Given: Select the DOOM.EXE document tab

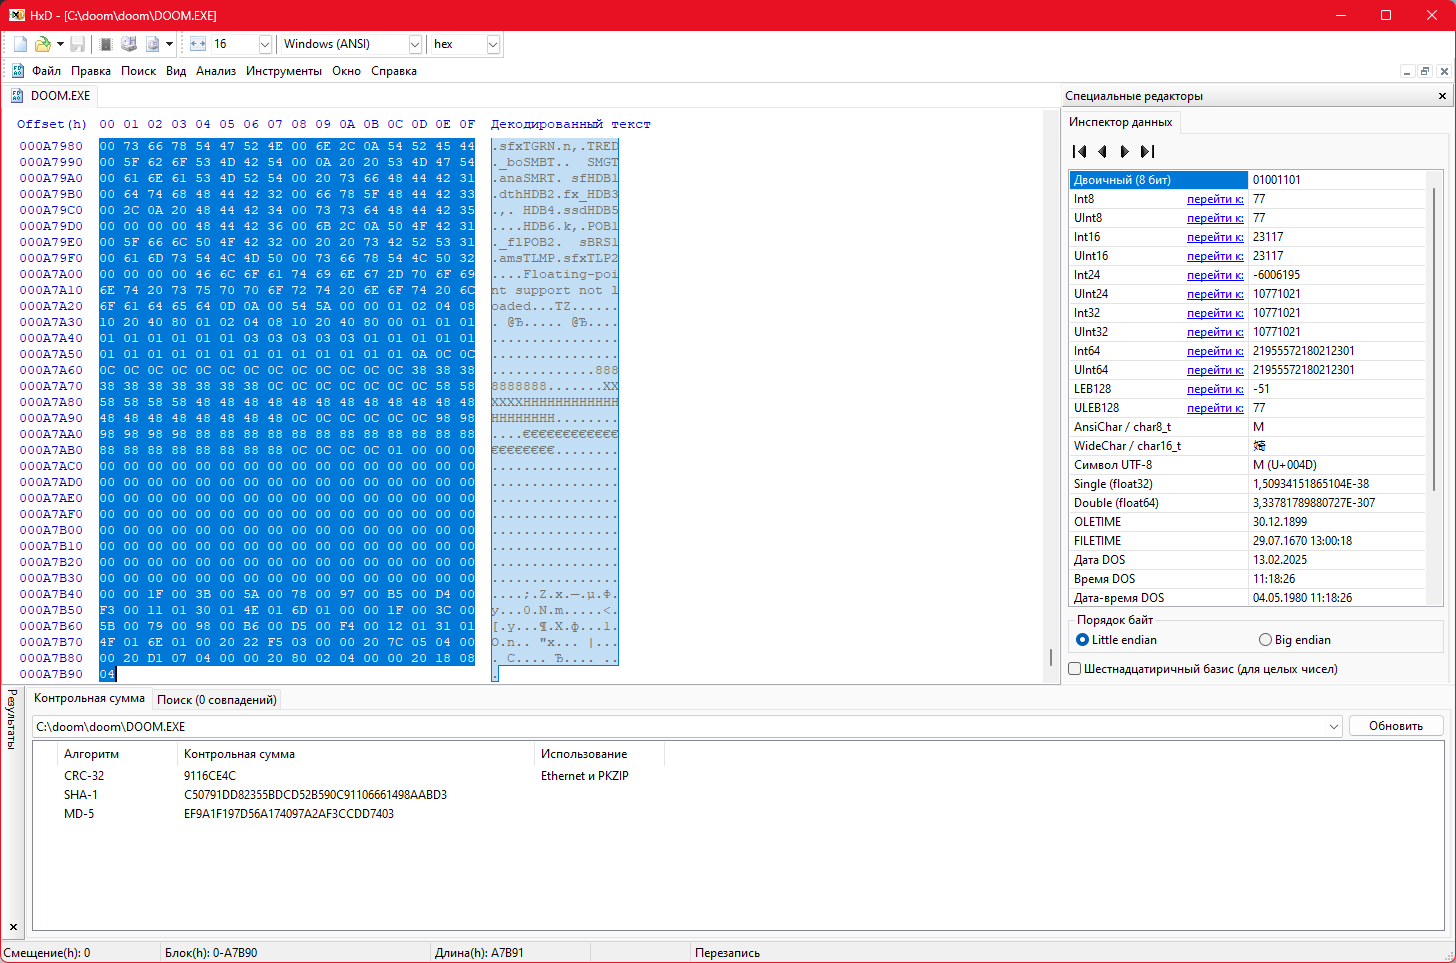Looking at the screenshot, I should pyautogui.click(x=51, y=96).
